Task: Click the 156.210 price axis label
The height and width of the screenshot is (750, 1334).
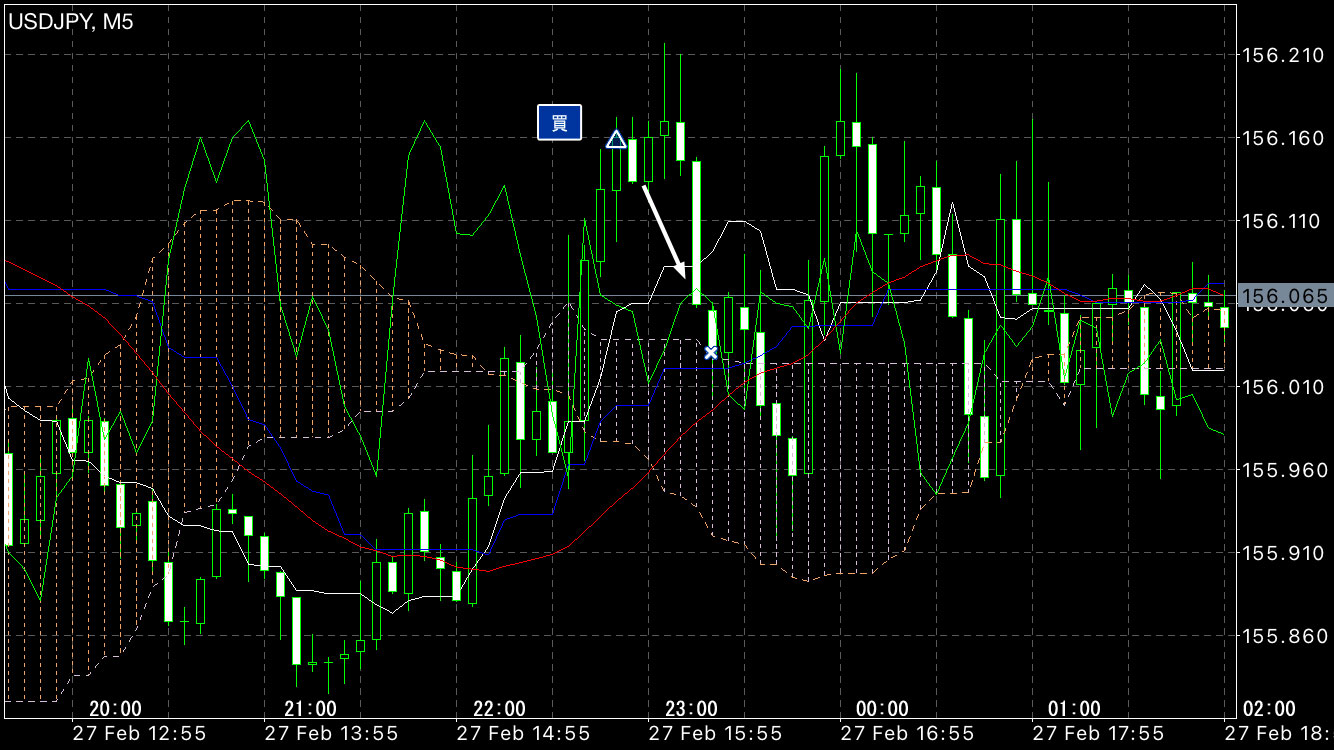Action: (1283, 55)
